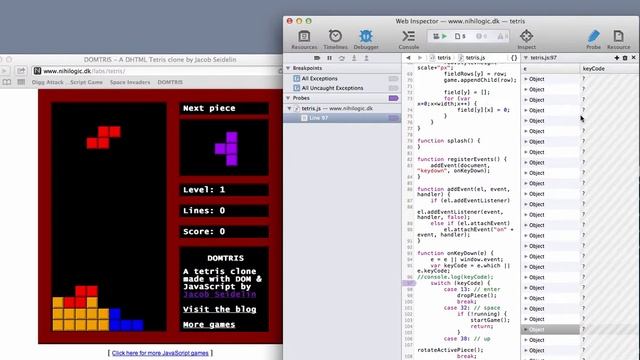Show the Console in Web Inspector
Screen dimensions: 640x360
[409, 40]
